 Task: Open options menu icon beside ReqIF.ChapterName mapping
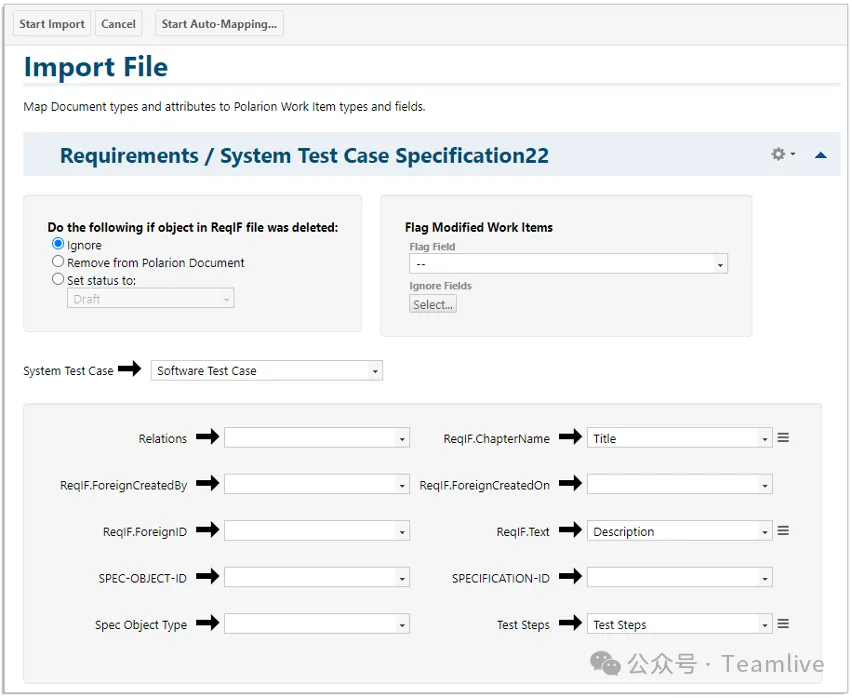pos(783,438)
